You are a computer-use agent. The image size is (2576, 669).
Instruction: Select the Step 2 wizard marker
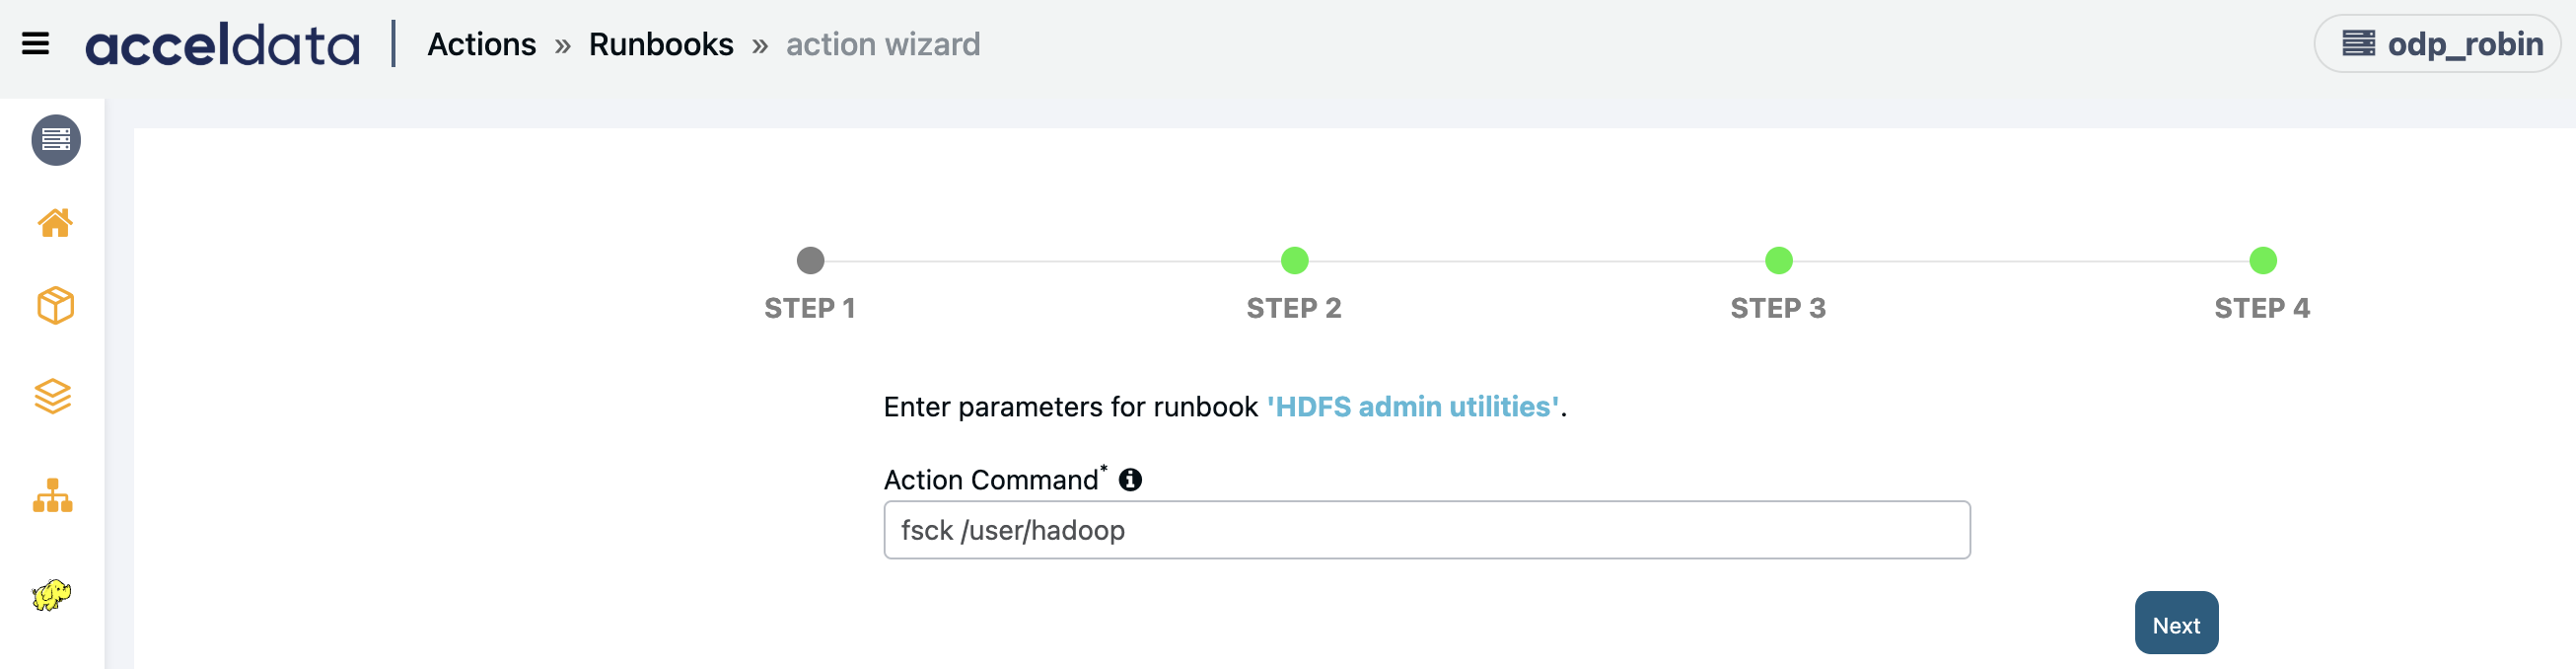(1294, 261)
